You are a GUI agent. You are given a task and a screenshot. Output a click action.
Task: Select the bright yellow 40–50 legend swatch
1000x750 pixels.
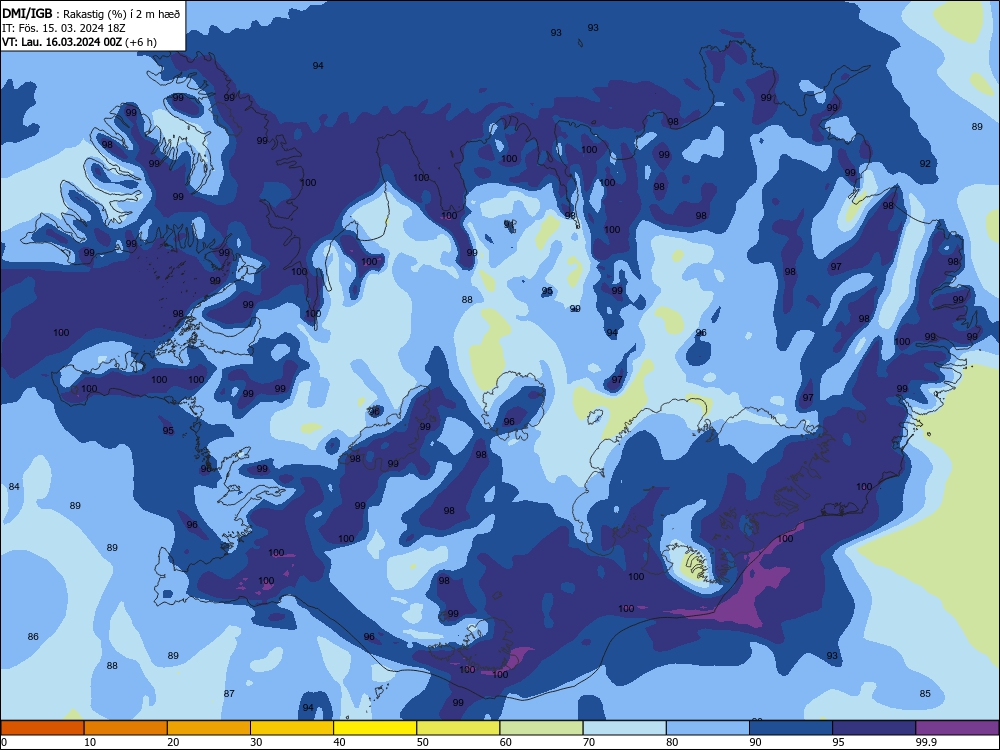pos(375,728)
